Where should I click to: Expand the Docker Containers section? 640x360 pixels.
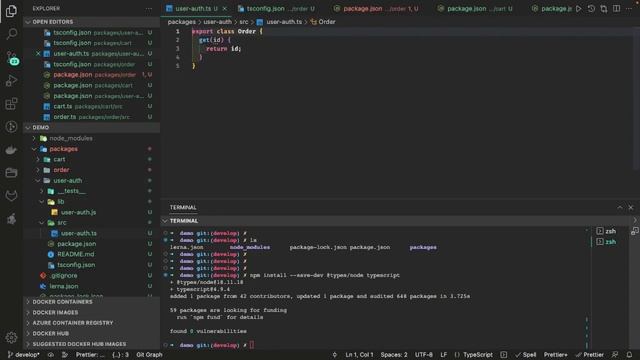(91, 302)
